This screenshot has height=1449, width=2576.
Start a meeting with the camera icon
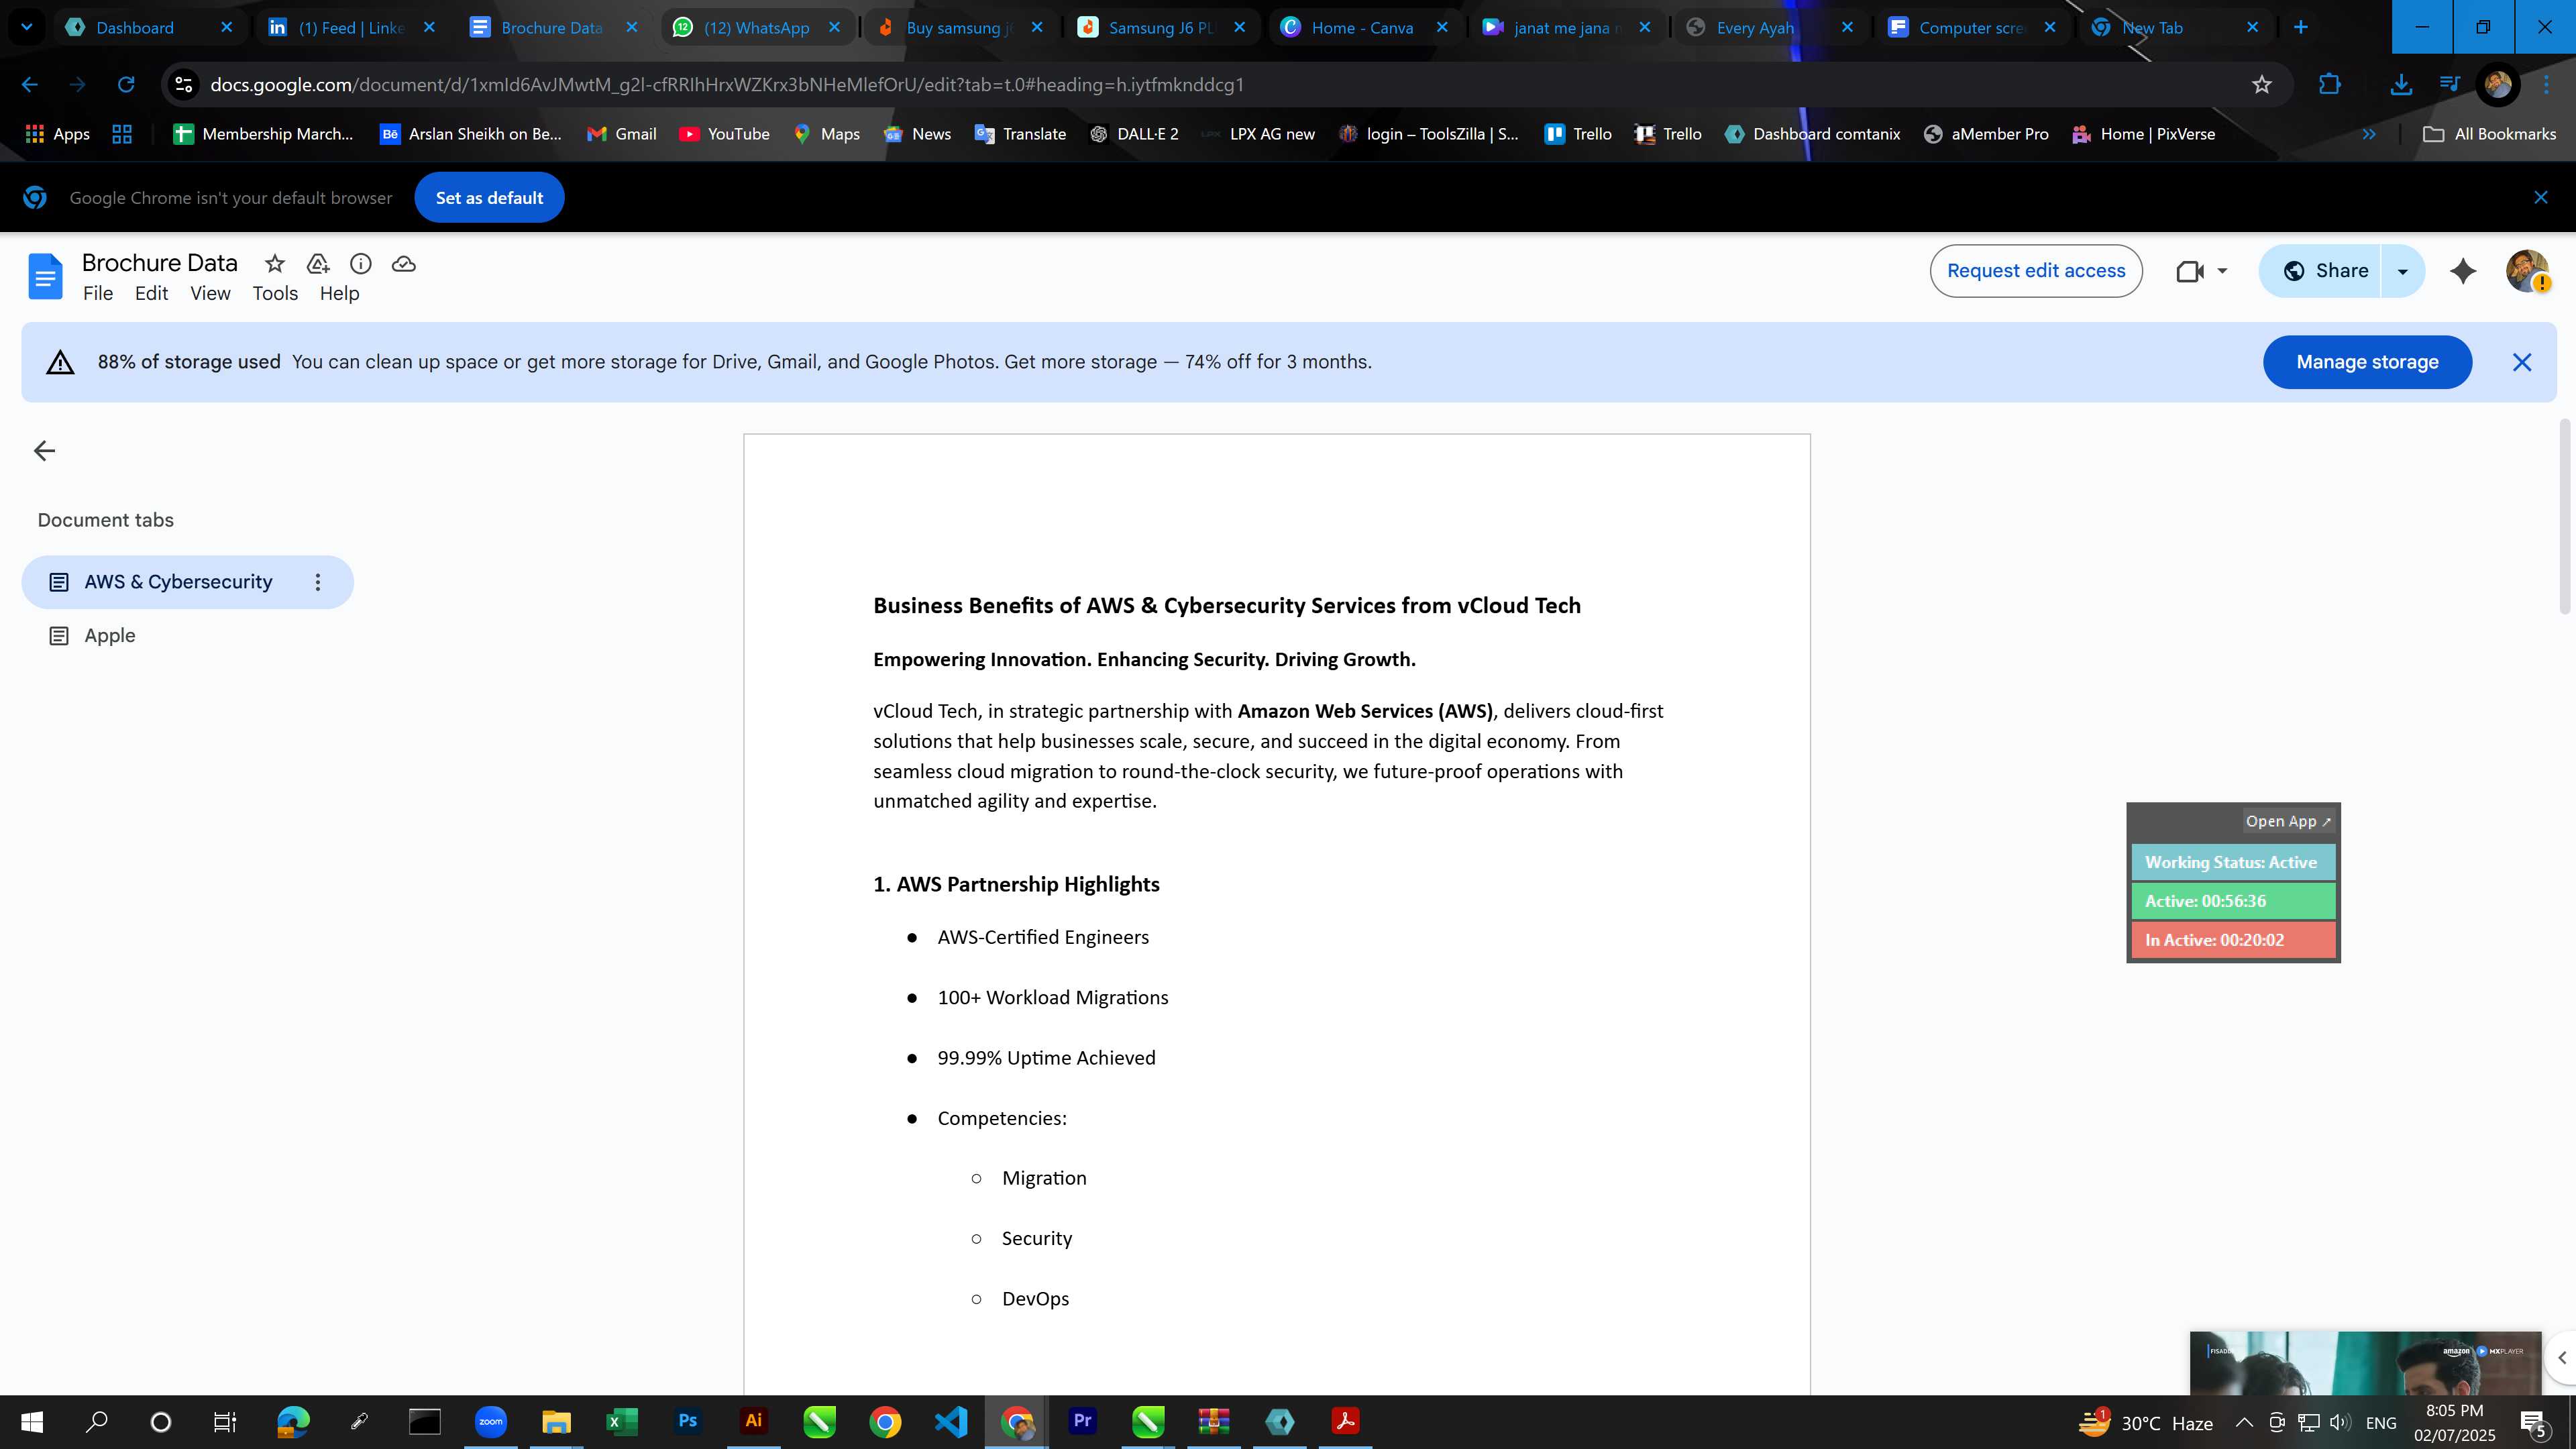tap(2189, 271)
